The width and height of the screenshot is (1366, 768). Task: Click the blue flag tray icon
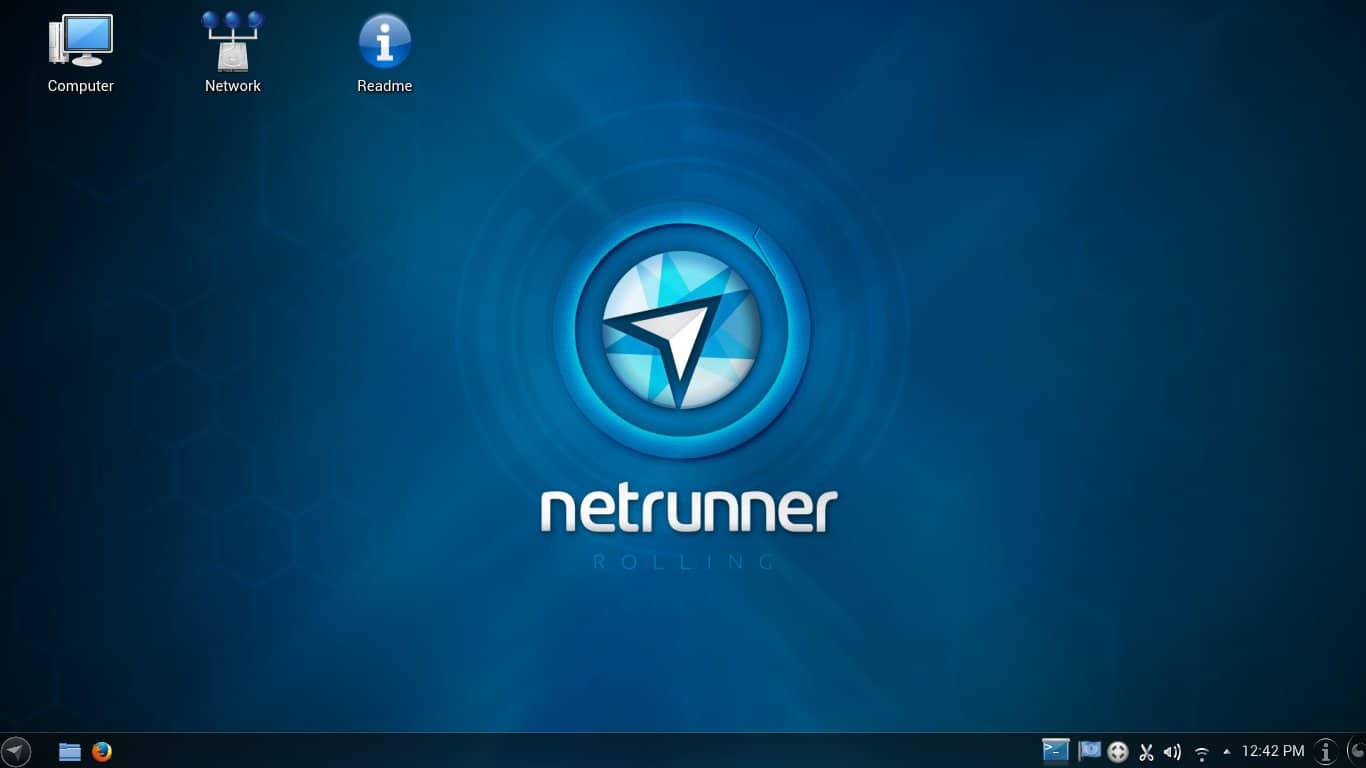(x=1089, y=750)
